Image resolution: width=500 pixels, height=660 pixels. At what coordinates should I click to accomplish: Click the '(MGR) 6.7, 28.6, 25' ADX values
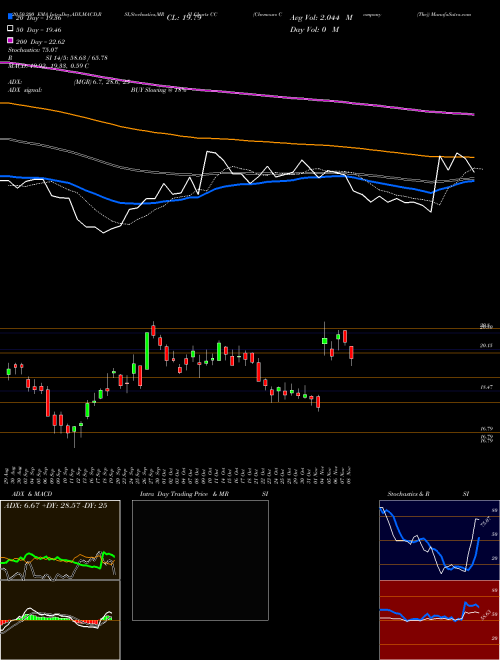tap(101, 82)
